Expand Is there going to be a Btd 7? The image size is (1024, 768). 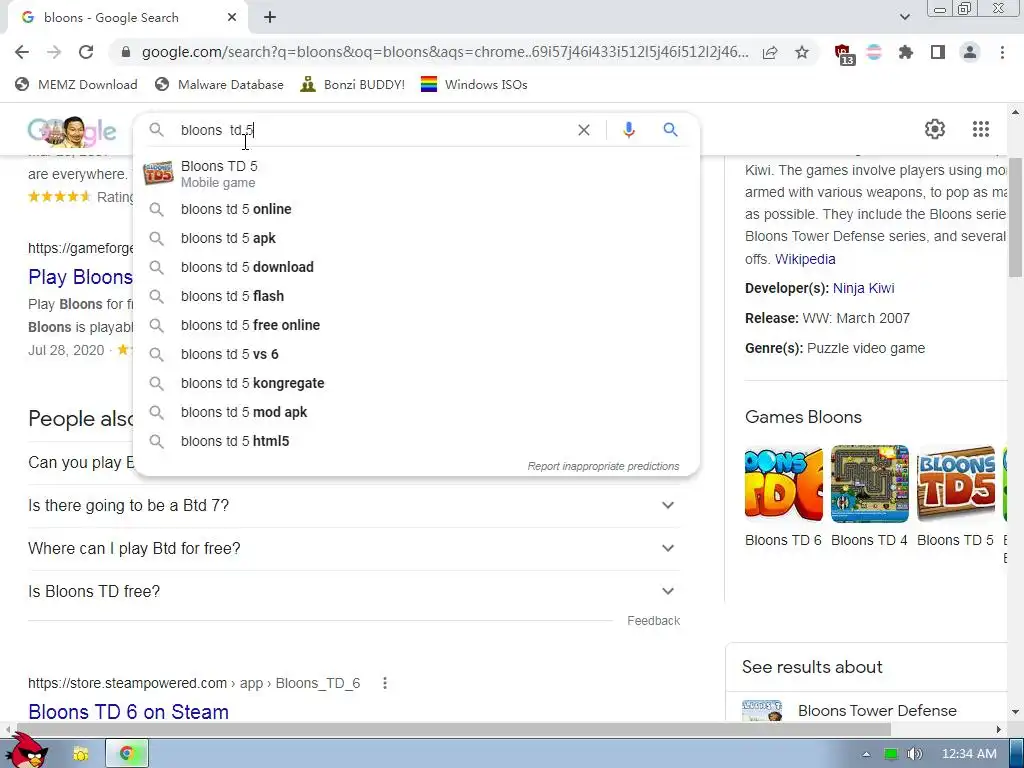pos(353,505)
